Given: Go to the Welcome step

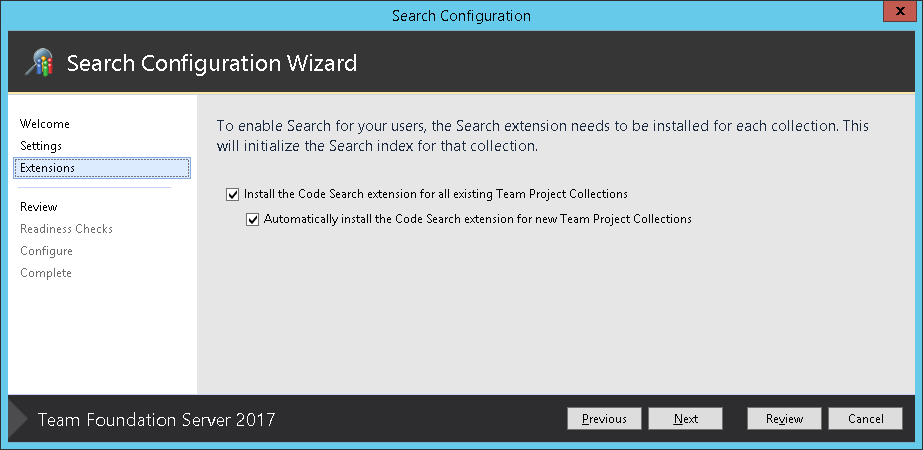Looking at the screenshot, I should coord(45,124).
